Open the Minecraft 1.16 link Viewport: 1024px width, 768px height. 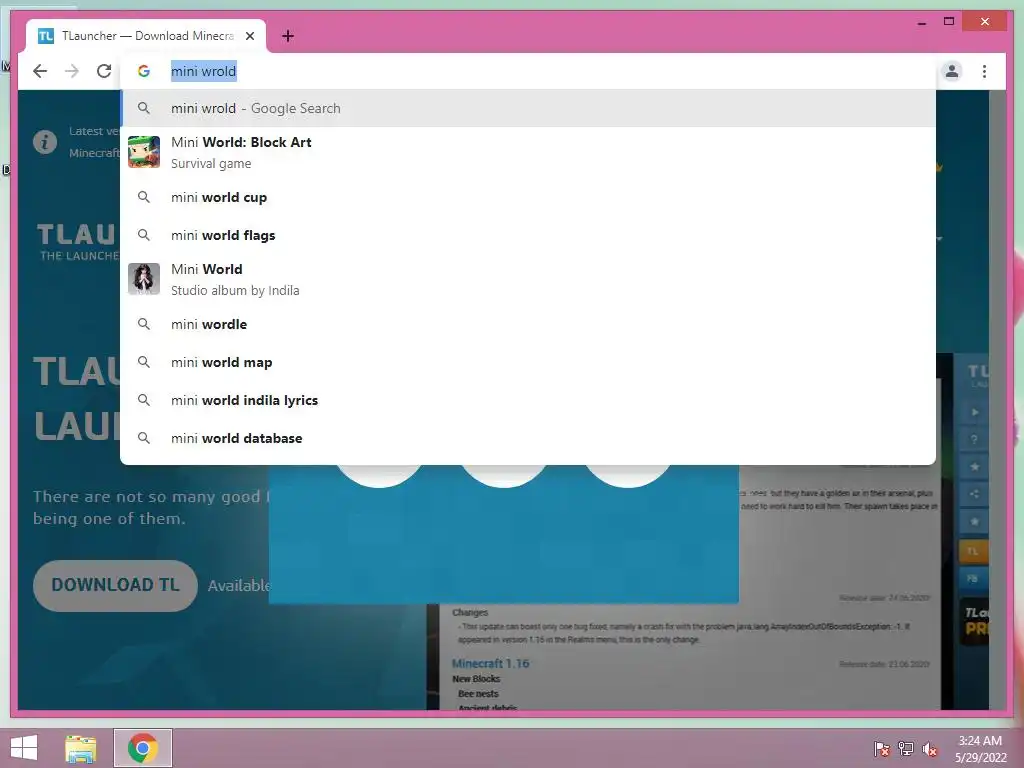click(x=490, y=664)
